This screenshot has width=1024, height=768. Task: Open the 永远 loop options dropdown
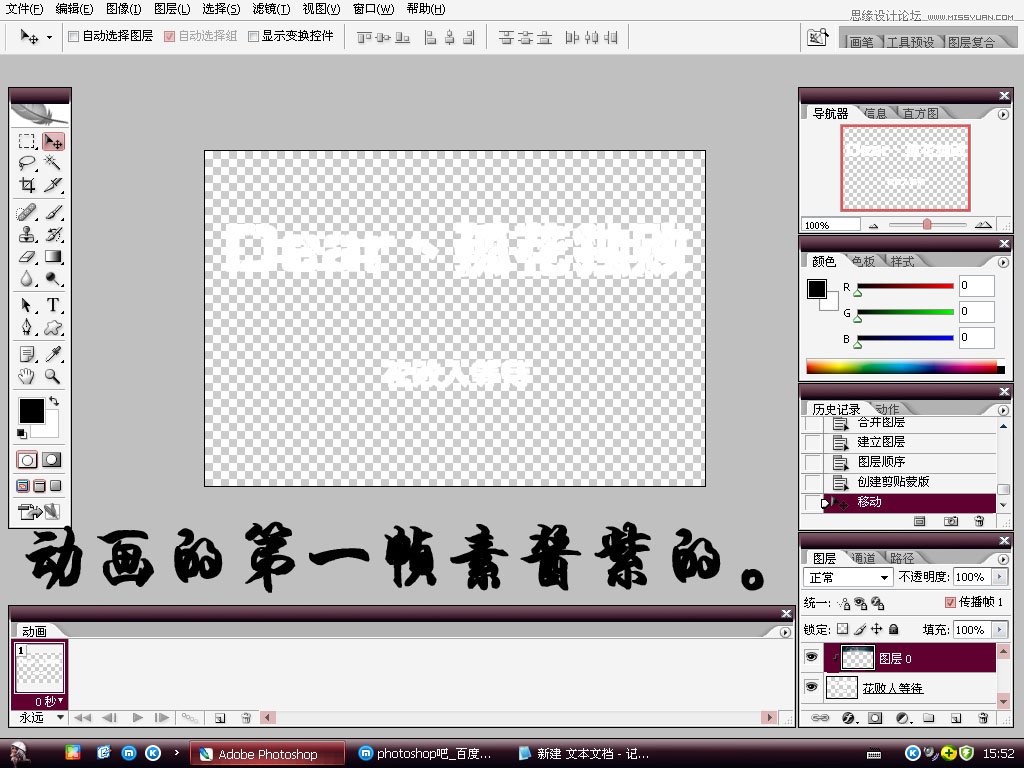click(39, 717)
